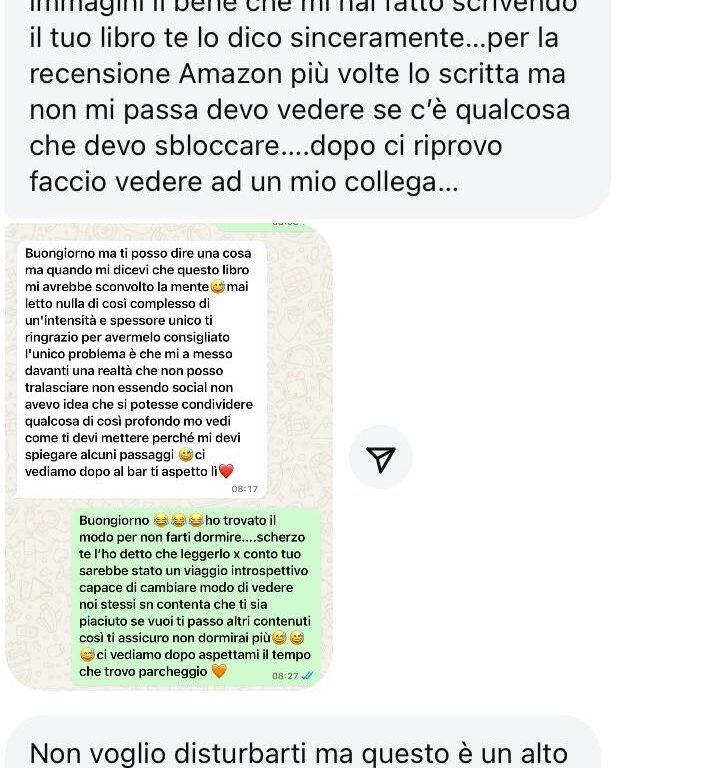Screen dimensions: 721x768
Task: Tap the paper plane share icon
Action: (x=381, y=457)
